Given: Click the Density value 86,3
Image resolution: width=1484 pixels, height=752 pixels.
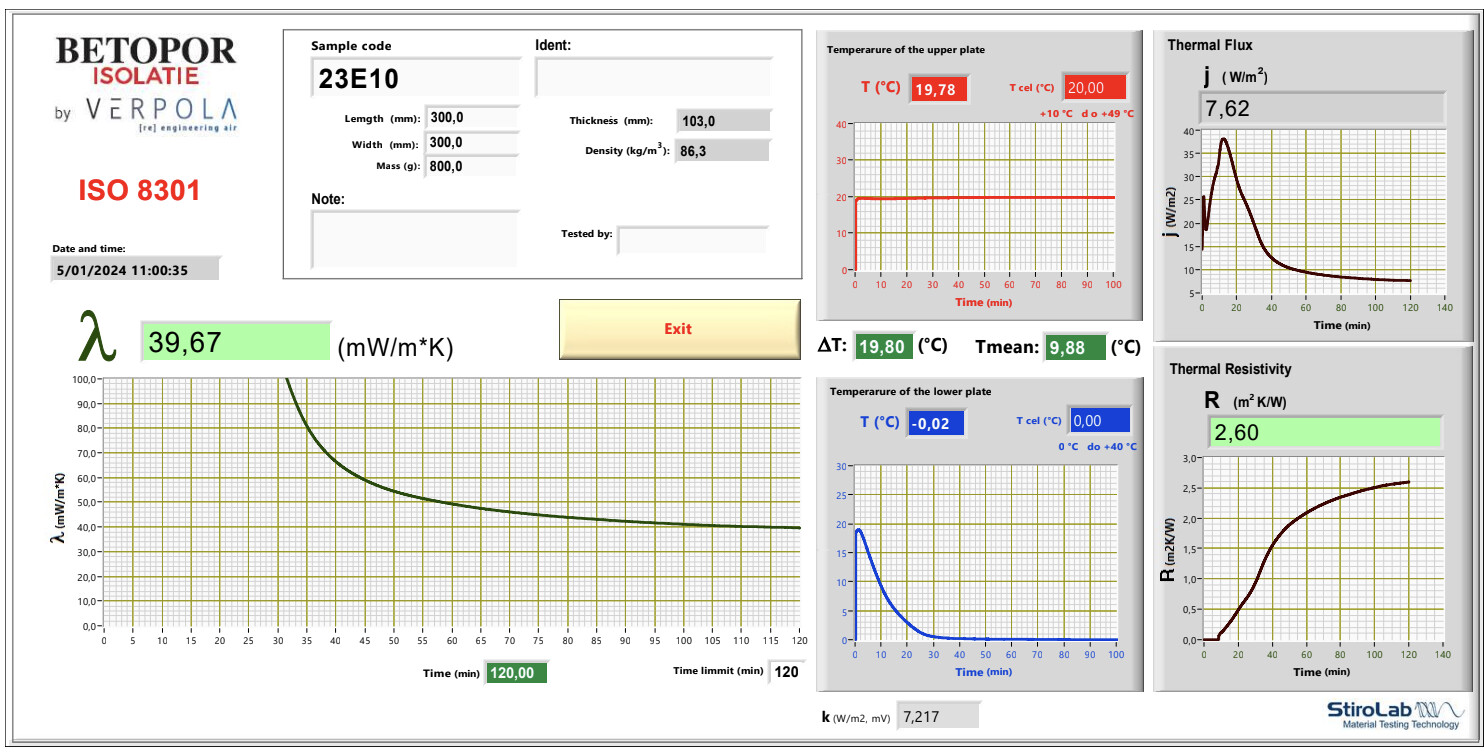Looking at the screenshot, I should (723, 151).
